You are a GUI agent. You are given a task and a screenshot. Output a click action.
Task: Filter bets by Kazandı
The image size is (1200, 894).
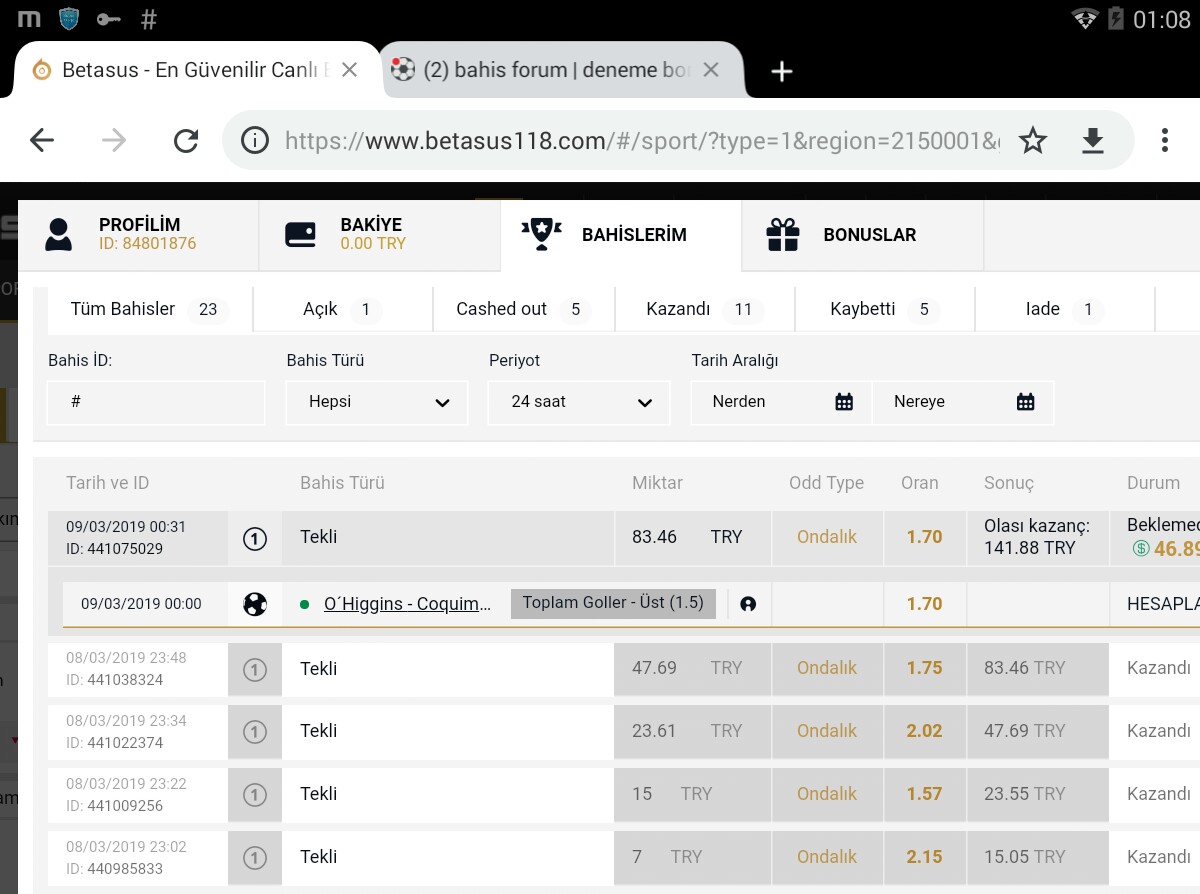tap(704, 309)
